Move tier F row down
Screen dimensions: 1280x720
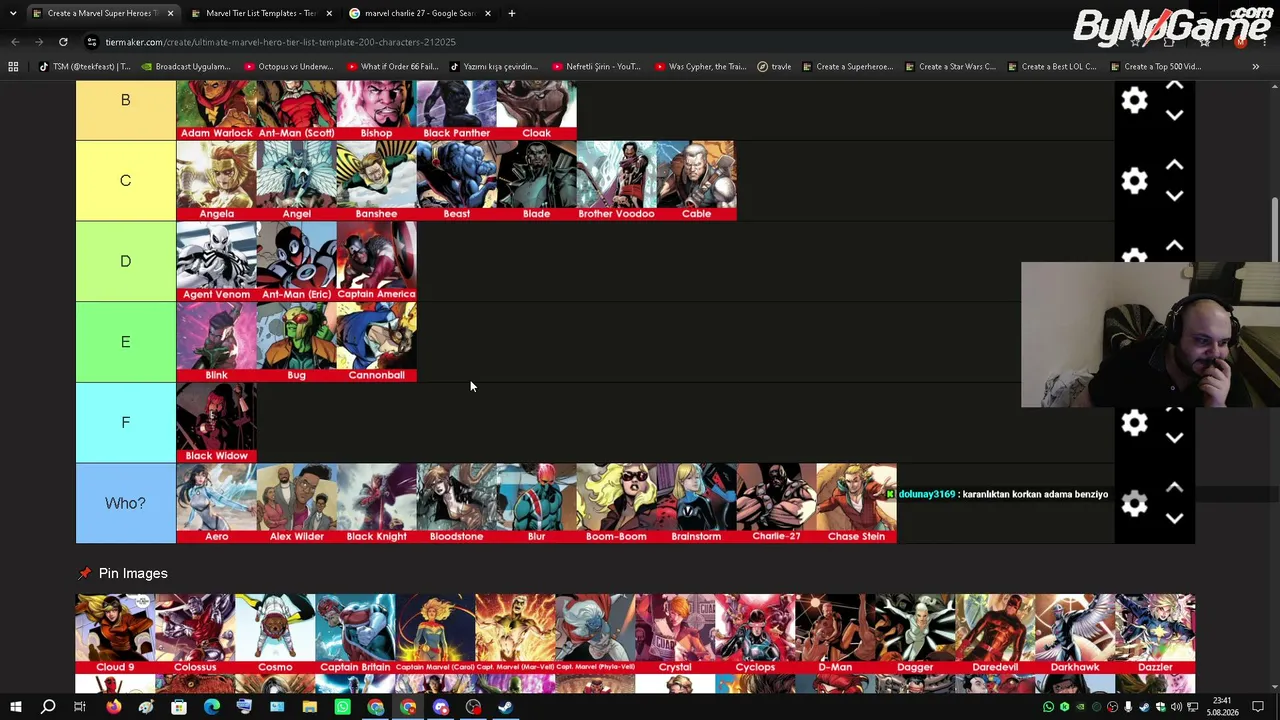[1175, 438]
